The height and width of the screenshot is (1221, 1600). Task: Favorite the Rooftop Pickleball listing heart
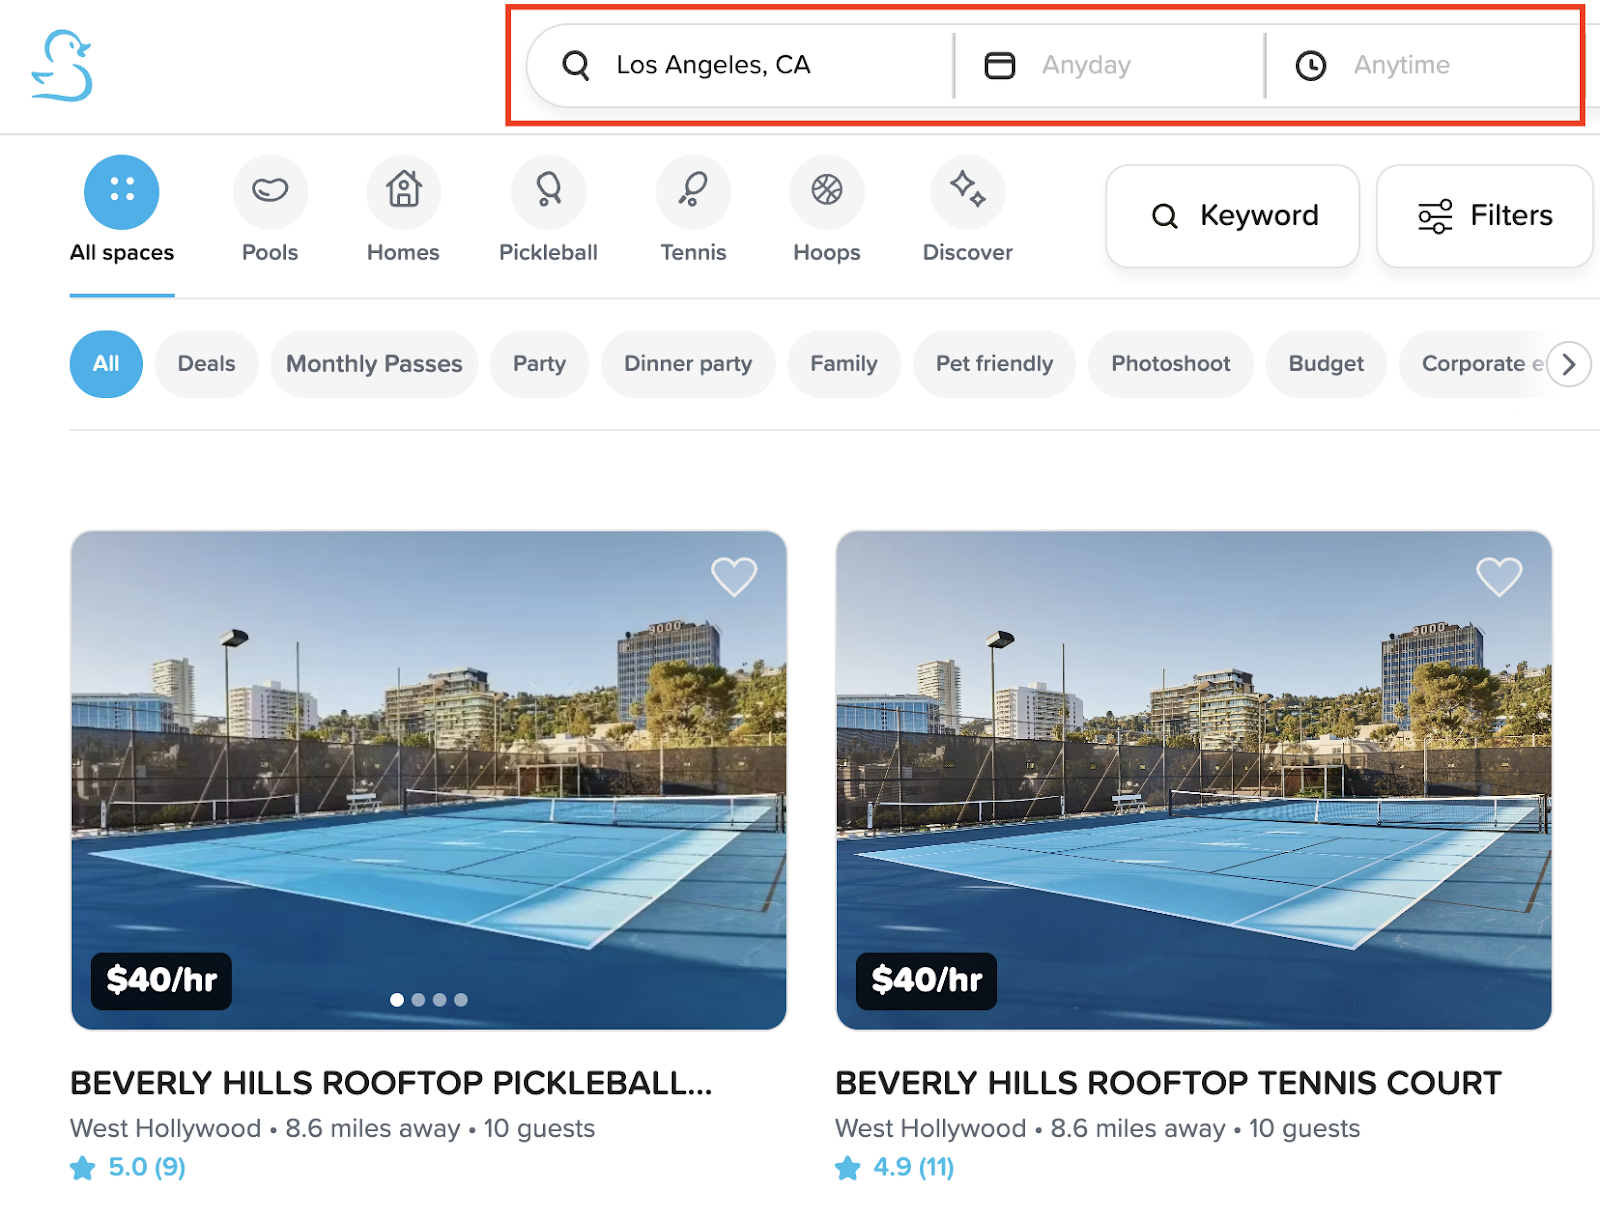click(733, 577)
